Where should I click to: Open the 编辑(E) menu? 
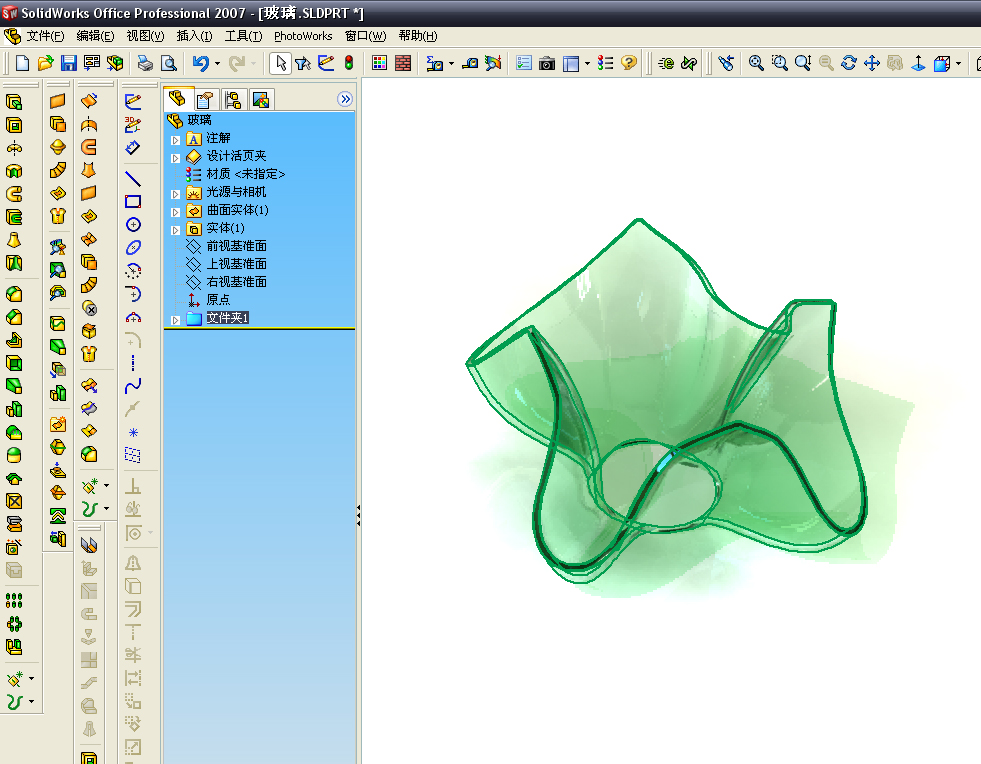[x=95, y=36]
